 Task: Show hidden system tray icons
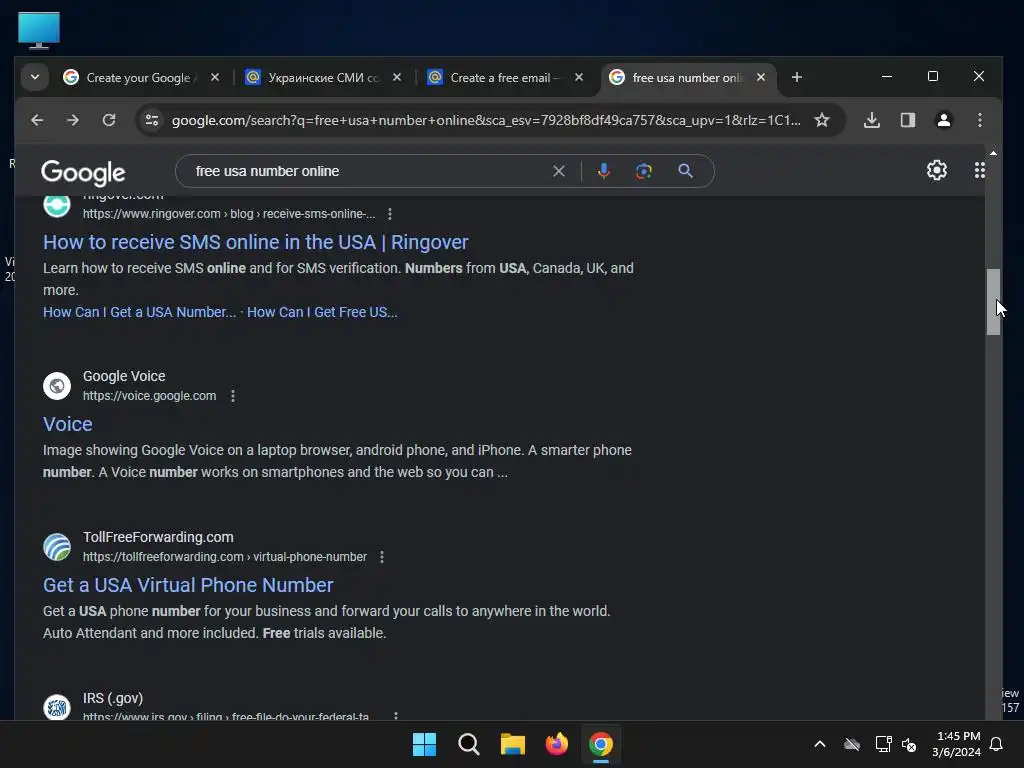pos(820,744)
